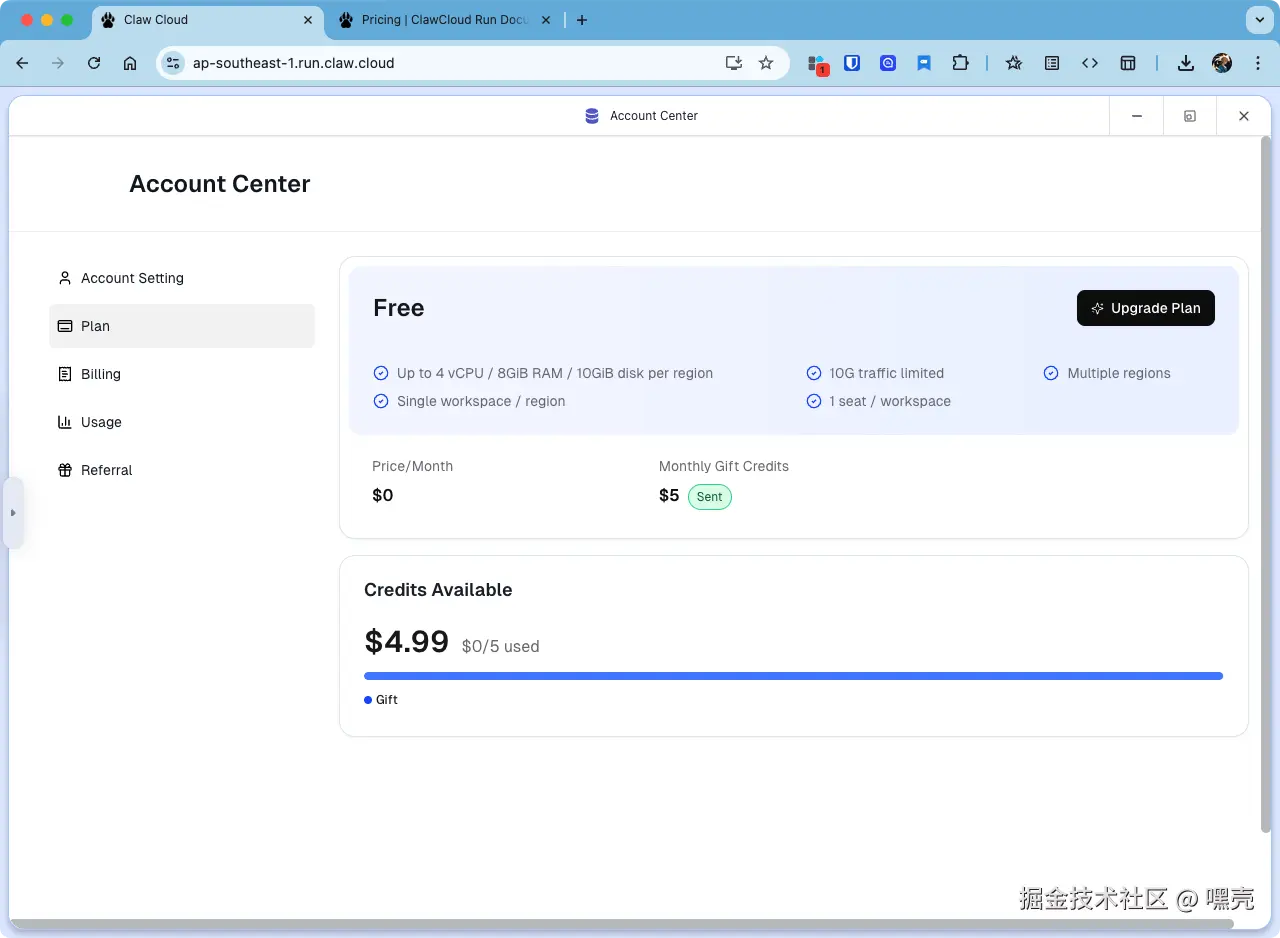Click the Upgrade Plan button
This screenshot has height=938, width=1280.
1146,308
